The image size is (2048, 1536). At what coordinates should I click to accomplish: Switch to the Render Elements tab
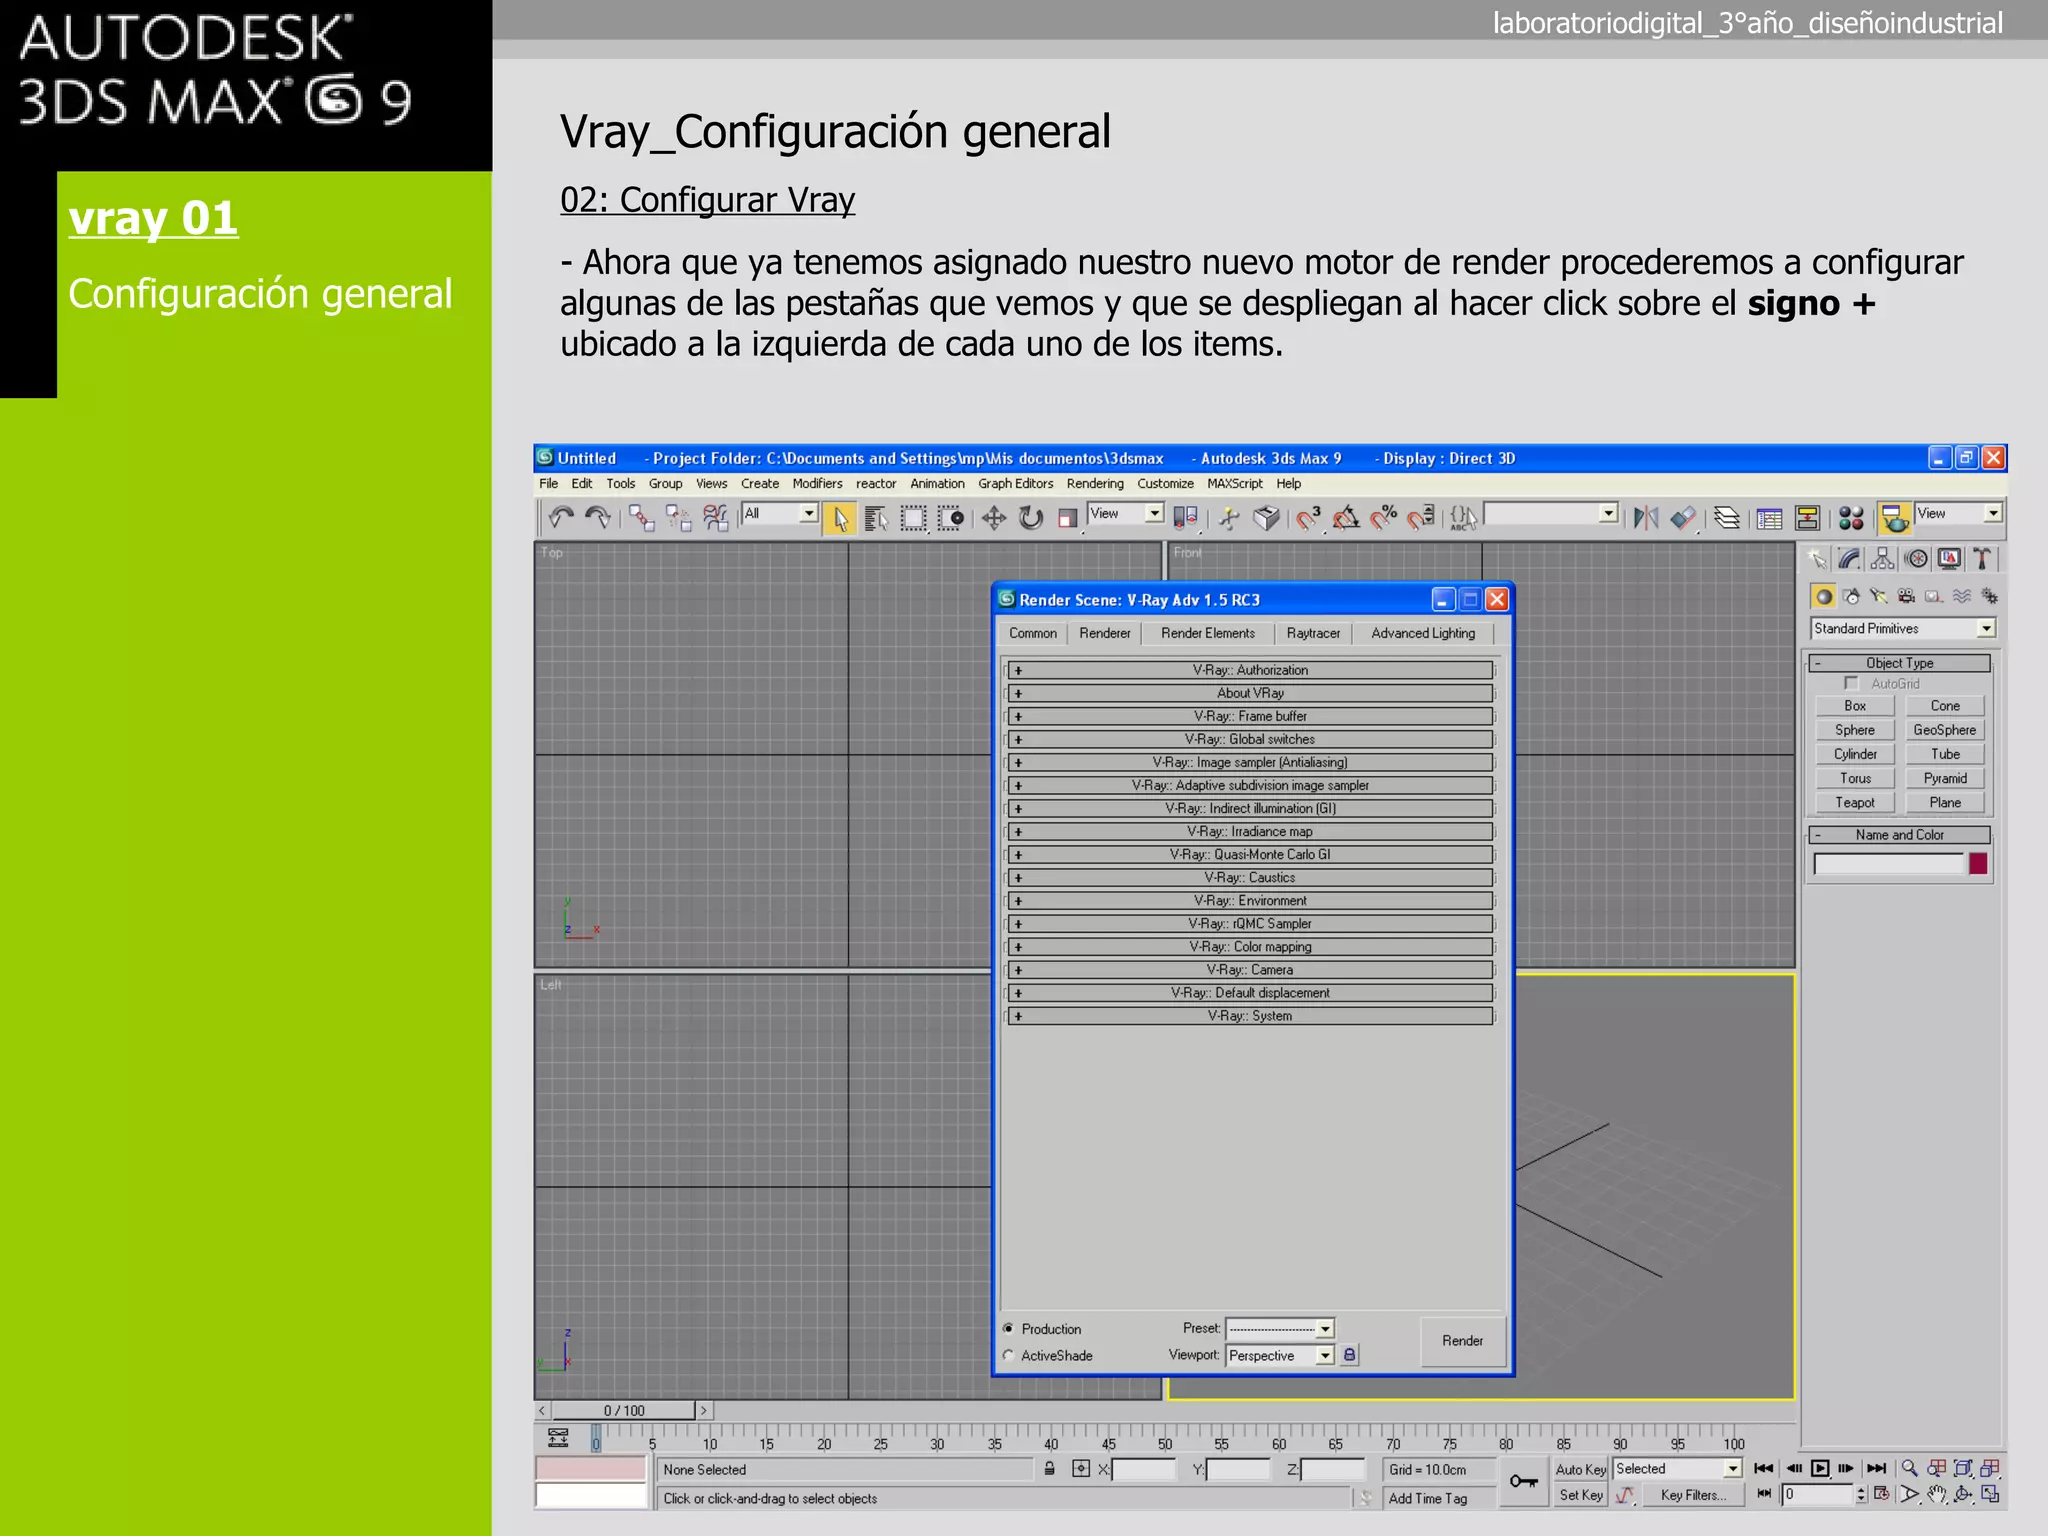[1207, 633]
